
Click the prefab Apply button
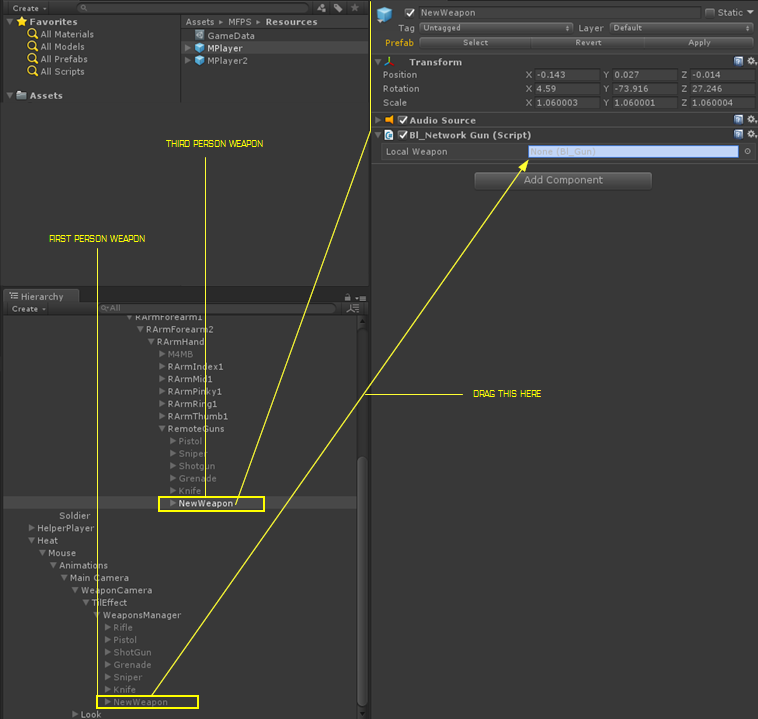tap(699, 43)
